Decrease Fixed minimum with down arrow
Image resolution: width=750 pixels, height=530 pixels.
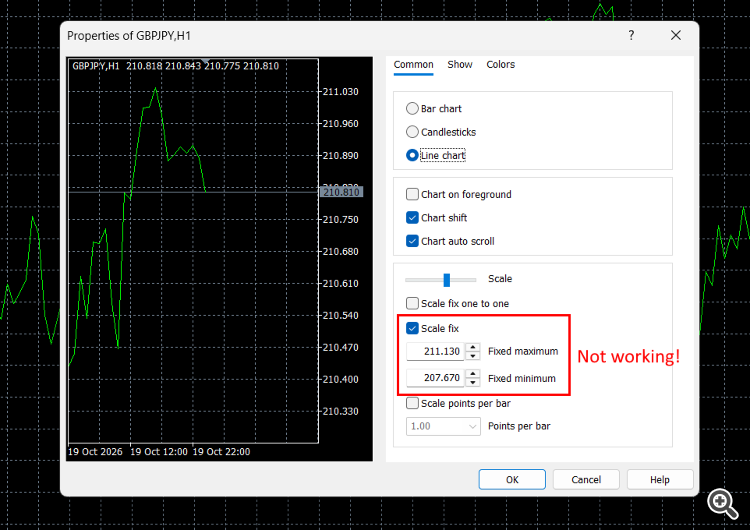[x=473, y=382]
